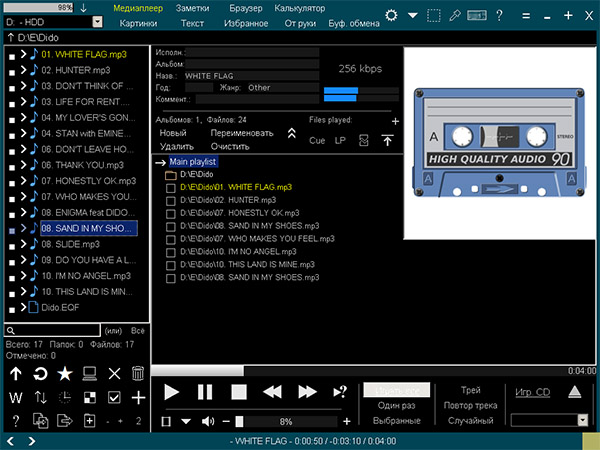Screen dimensions: 600x450
Task: Click the eject triangle icon
Action: coord(574,393)
